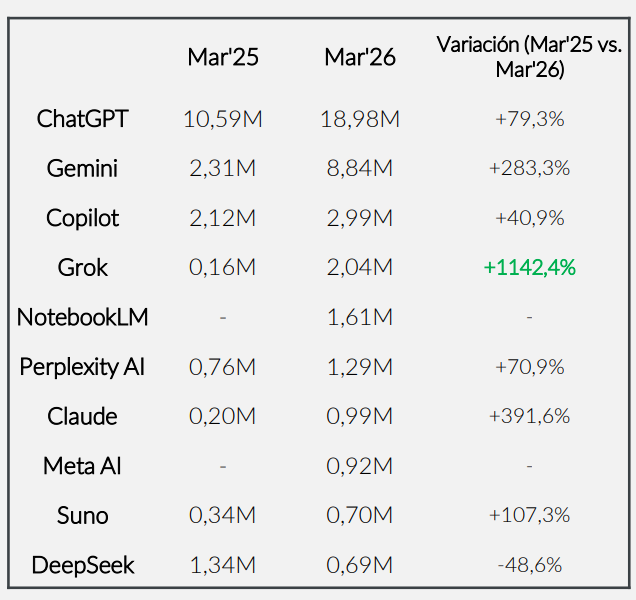Screen dimensions: 636x600
Task: Select ChatGPT's 18,98M value
Action: pos(360,119)
